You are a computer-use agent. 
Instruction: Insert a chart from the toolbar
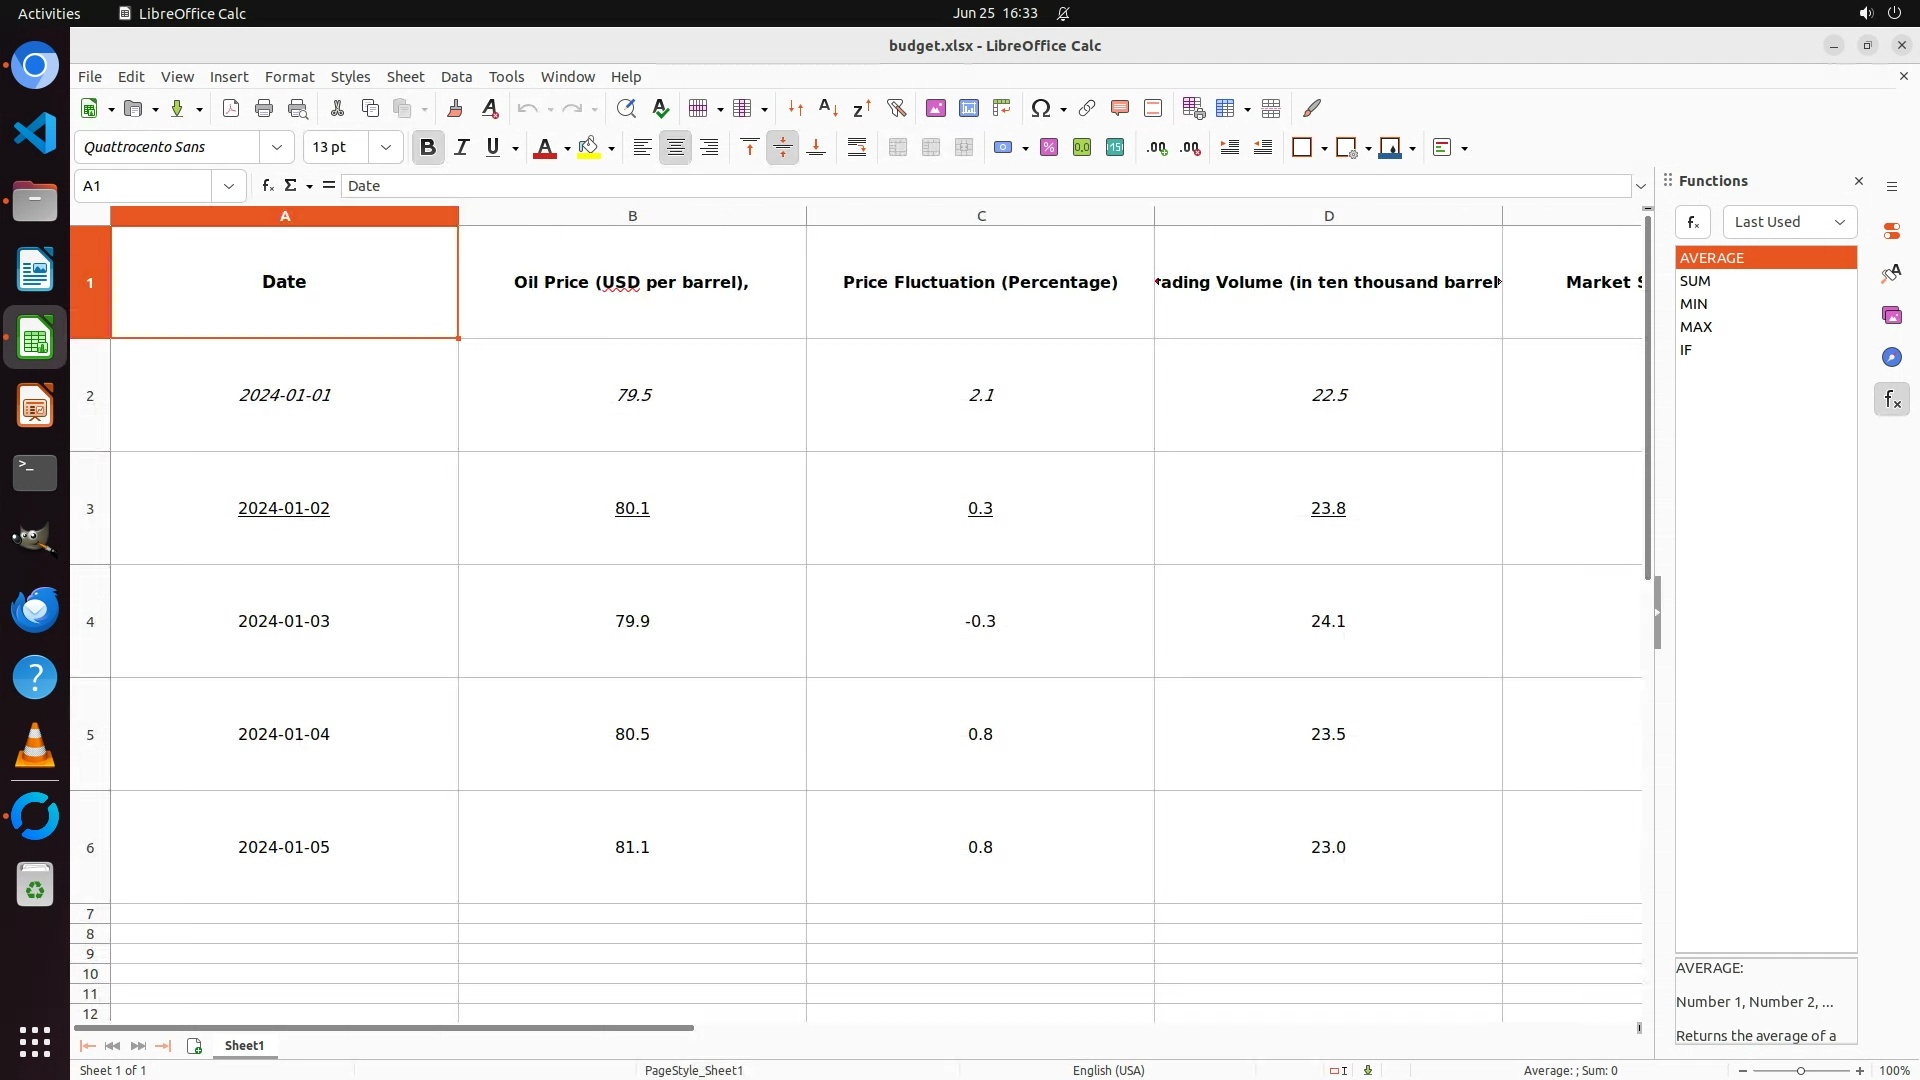[968, 108]
